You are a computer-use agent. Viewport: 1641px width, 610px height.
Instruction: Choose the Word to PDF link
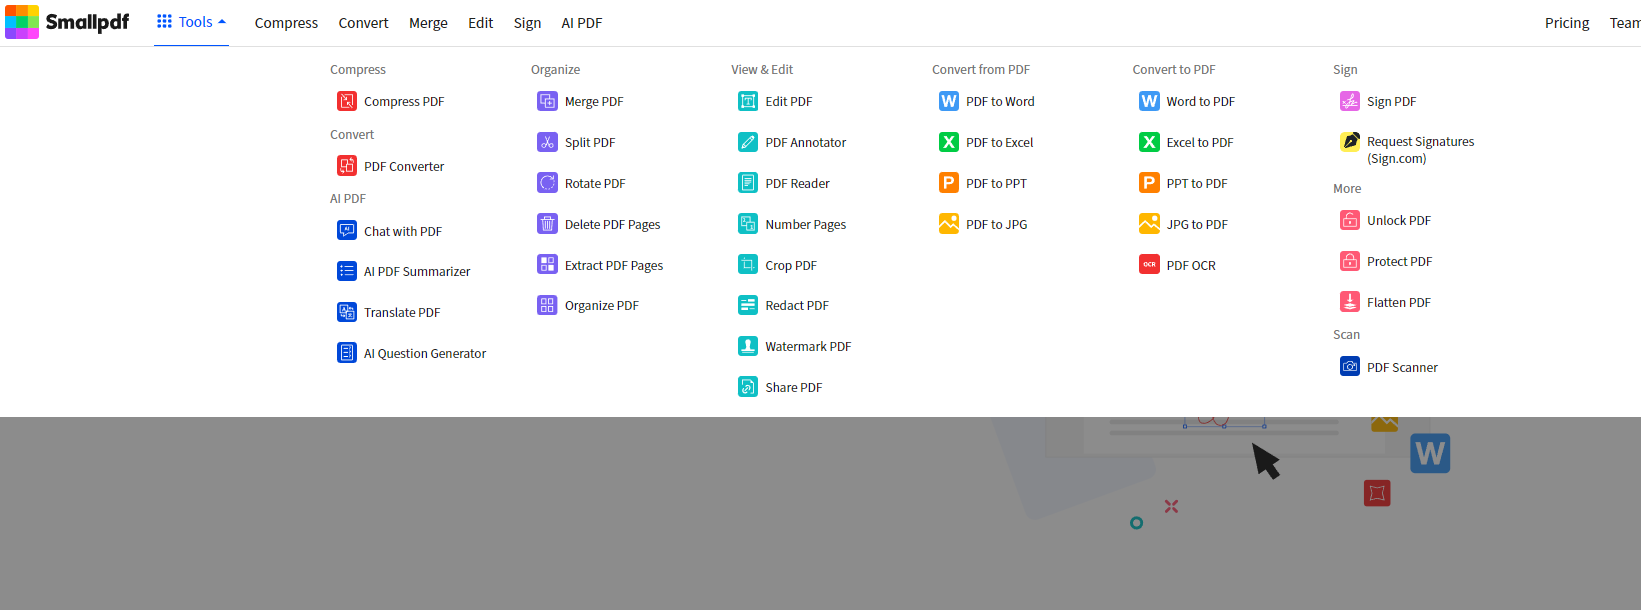tap(1200, 101)
